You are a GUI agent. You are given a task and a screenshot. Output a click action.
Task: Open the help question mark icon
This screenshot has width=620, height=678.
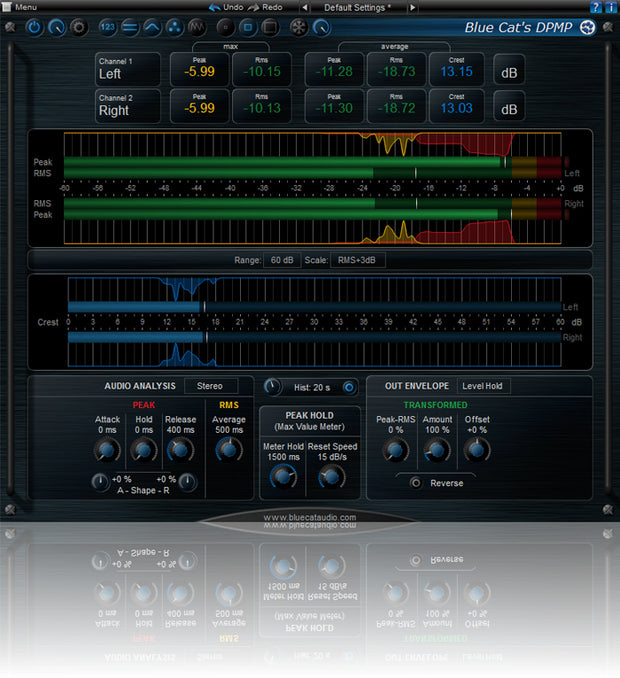[596, 7]
